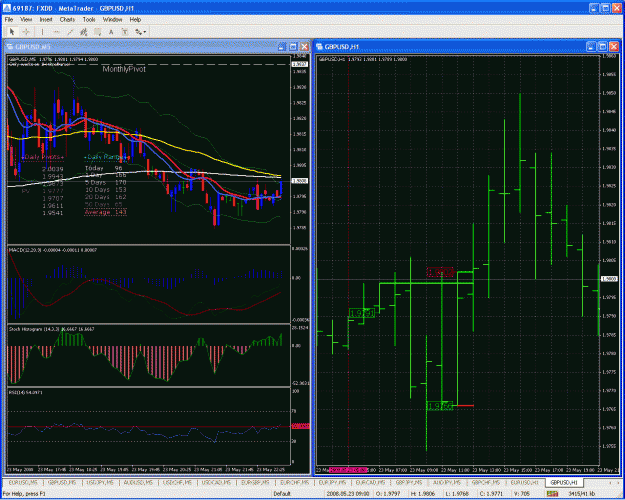Switch to GBPCHF,M5 chart tab
The height and width of the screenshot is (500, 625).
pyautogui.click(x=485, y=483)
